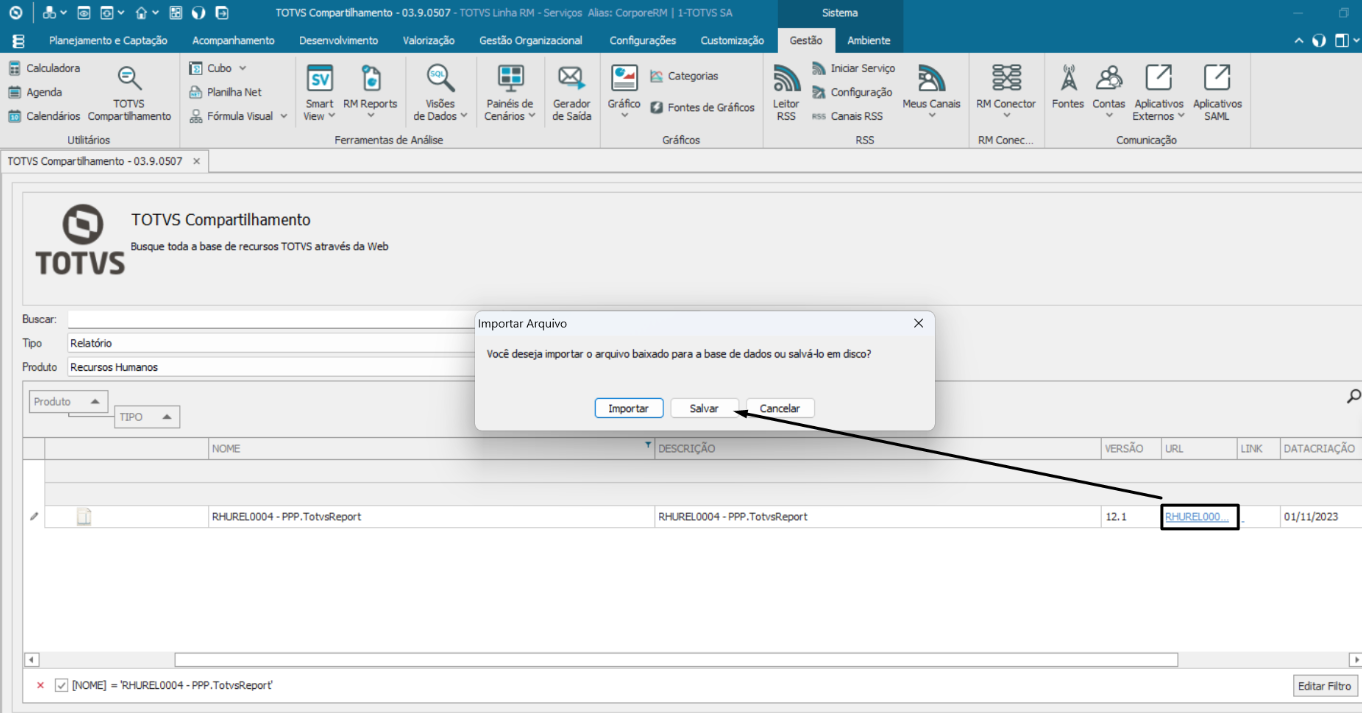Switch to the Customização tab

(x=732, y=41)
